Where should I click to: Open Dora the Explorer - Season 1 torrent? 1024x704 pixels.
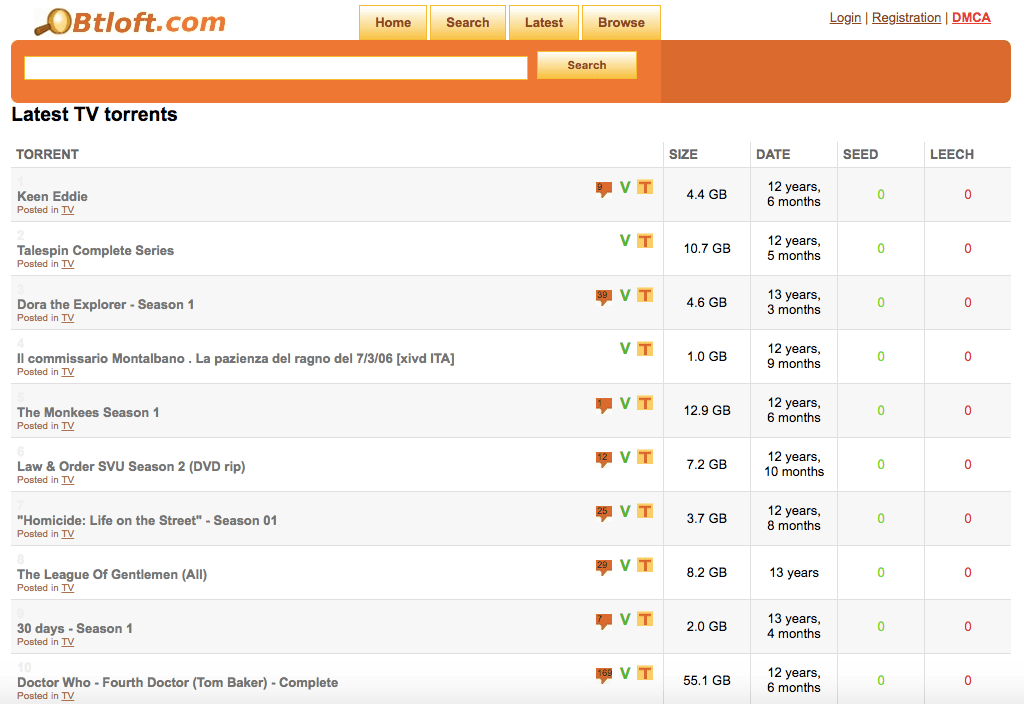(x=105, y=305)
